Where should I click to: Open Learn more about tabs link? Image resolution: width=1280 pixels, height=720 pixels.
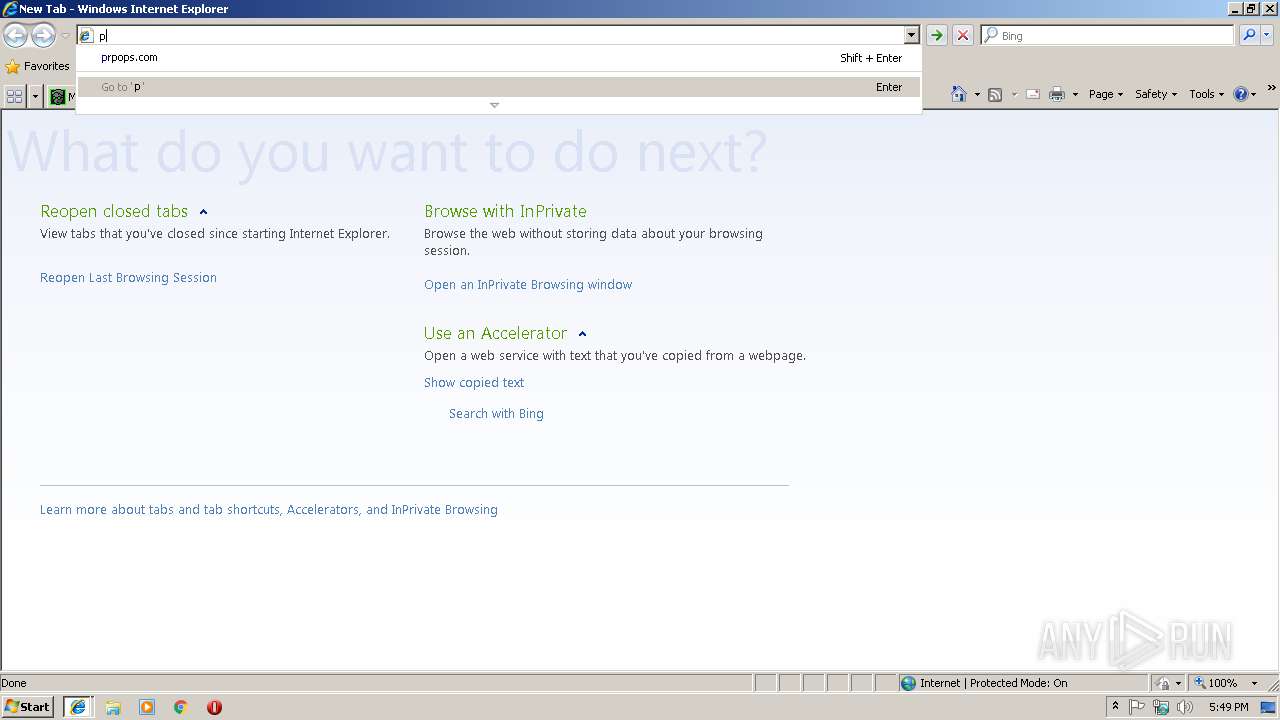click(x=269, y=510)
